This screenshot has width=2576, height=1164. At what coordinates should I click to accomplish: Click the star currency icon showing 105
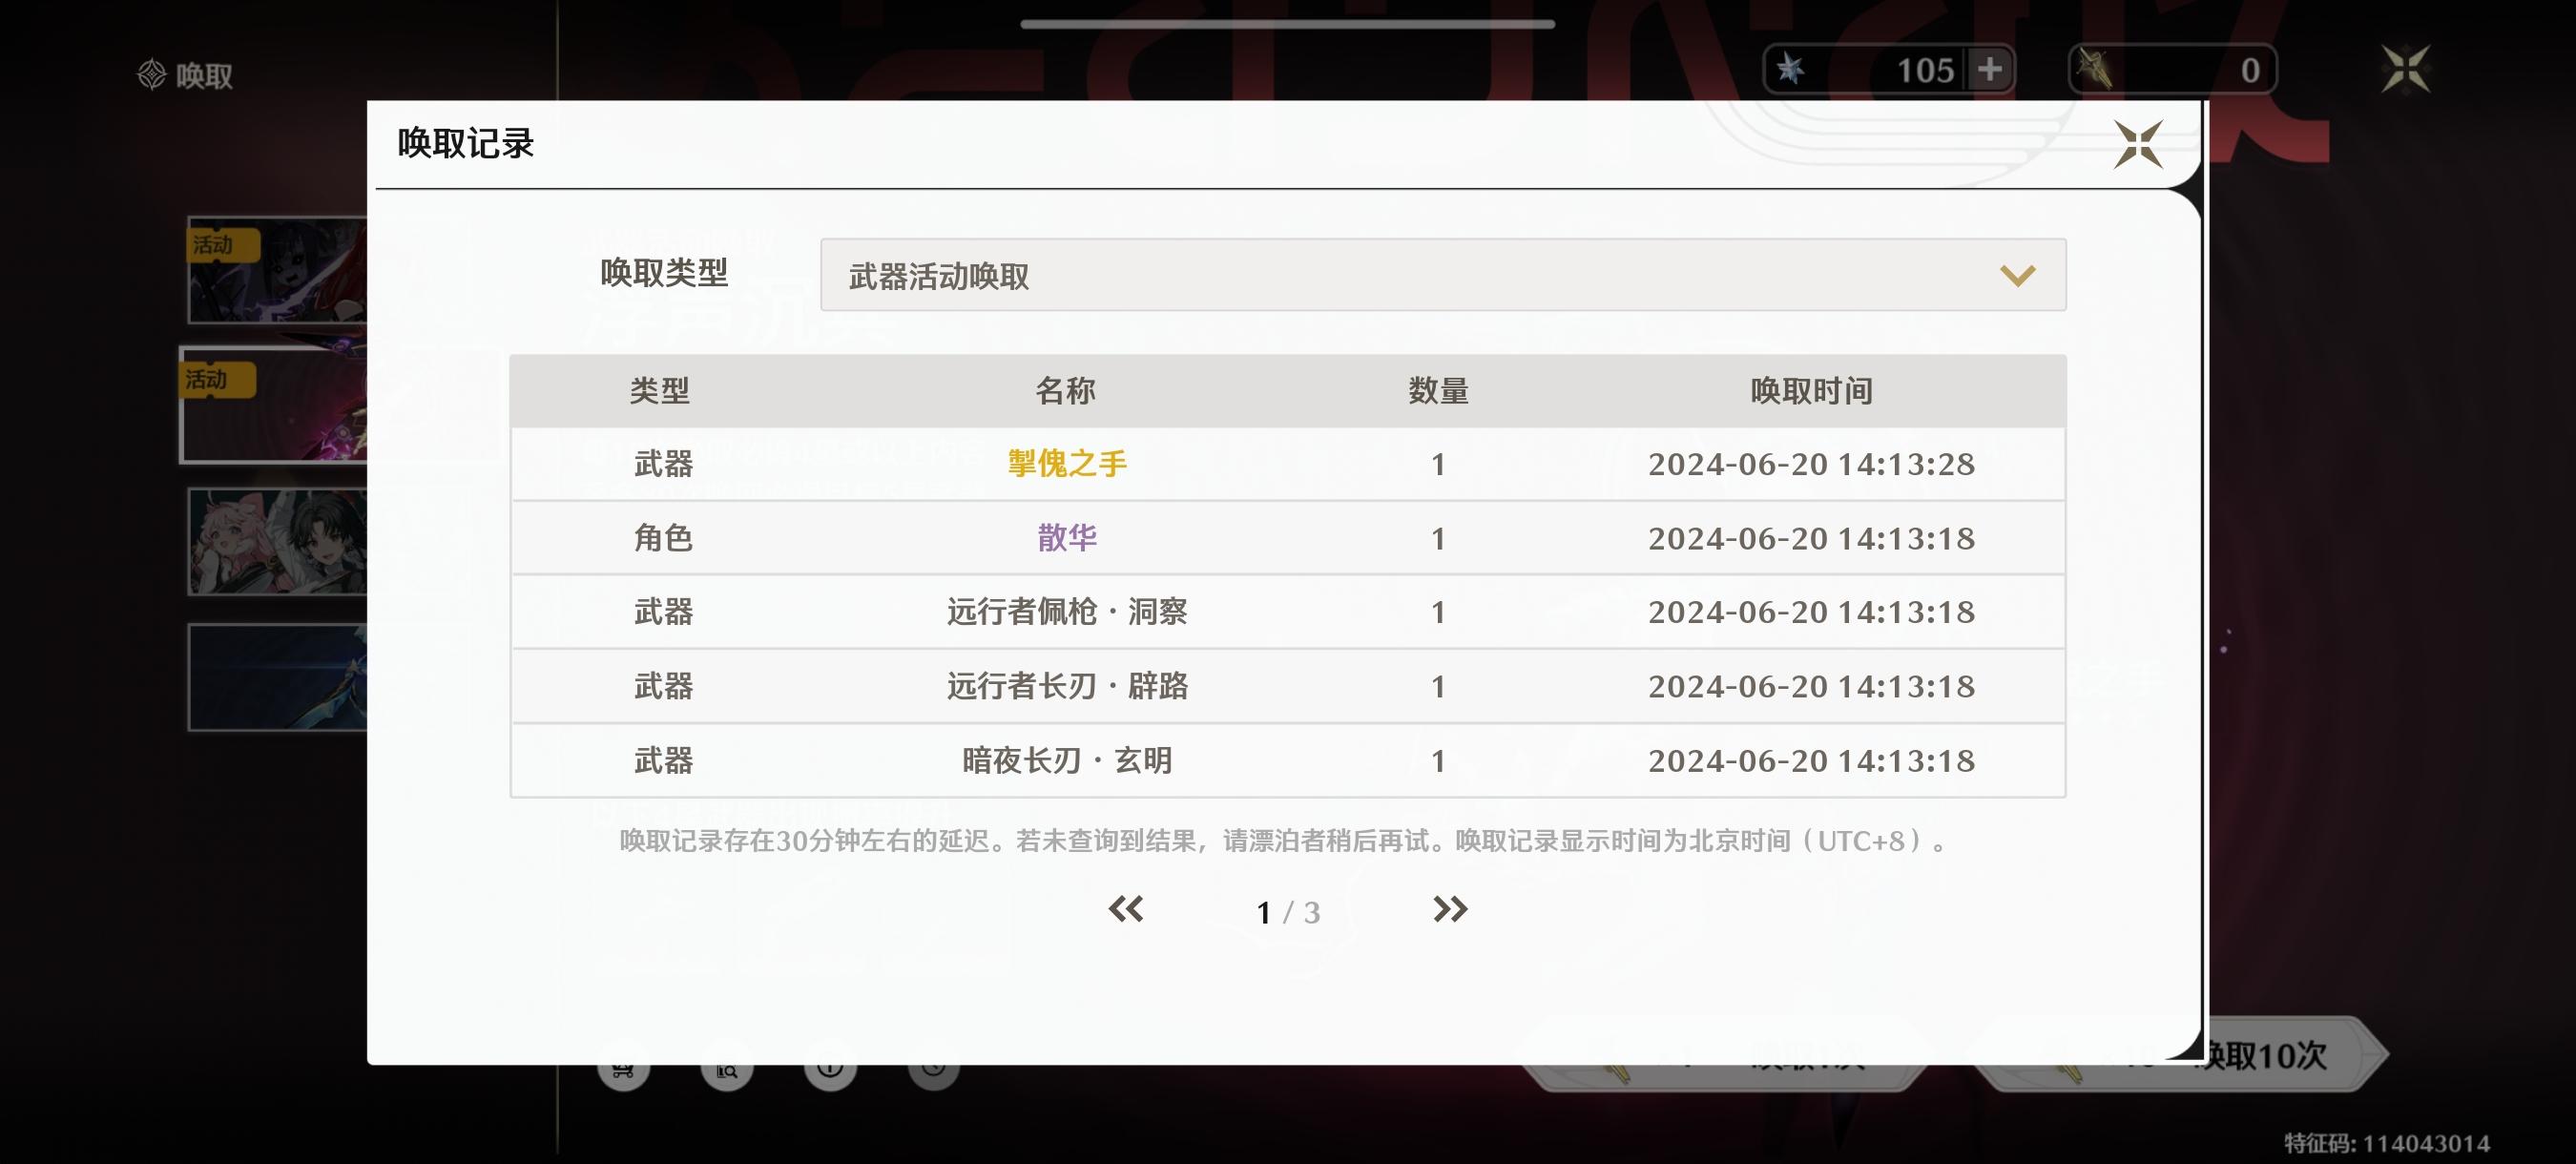coord(1790,69)
